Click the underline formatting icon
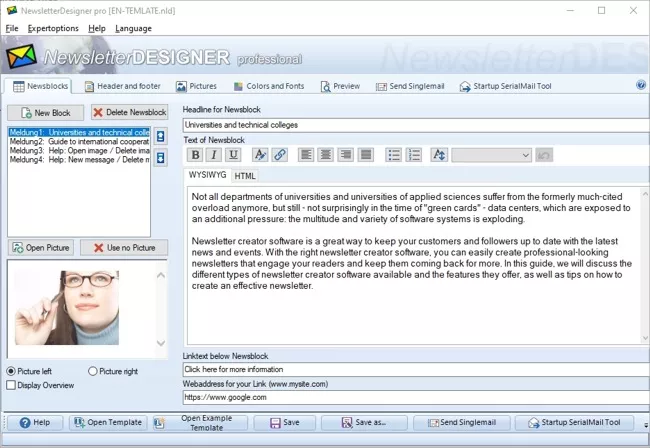This screenshot has height=448, width=650. (x=233, y=155)
